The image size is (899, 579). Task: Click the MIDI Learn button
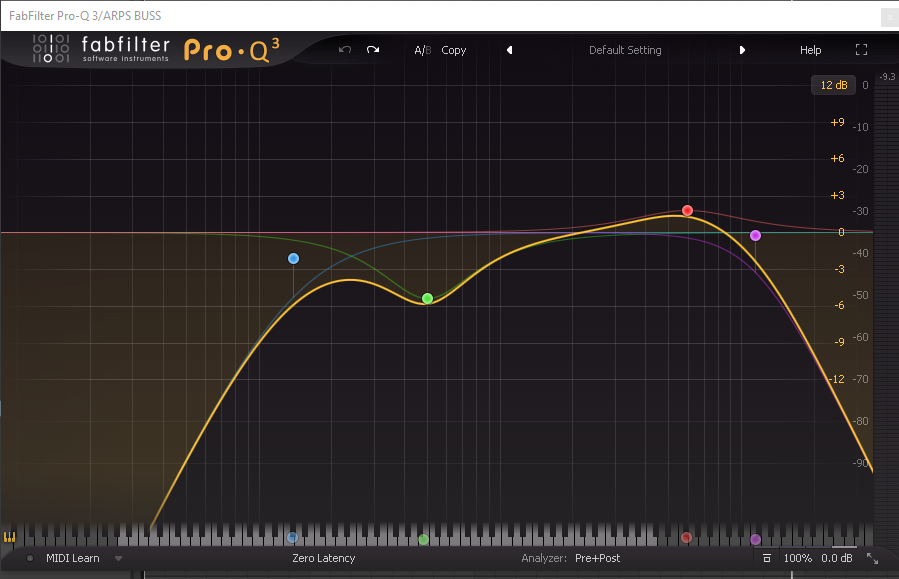[73, 558]
